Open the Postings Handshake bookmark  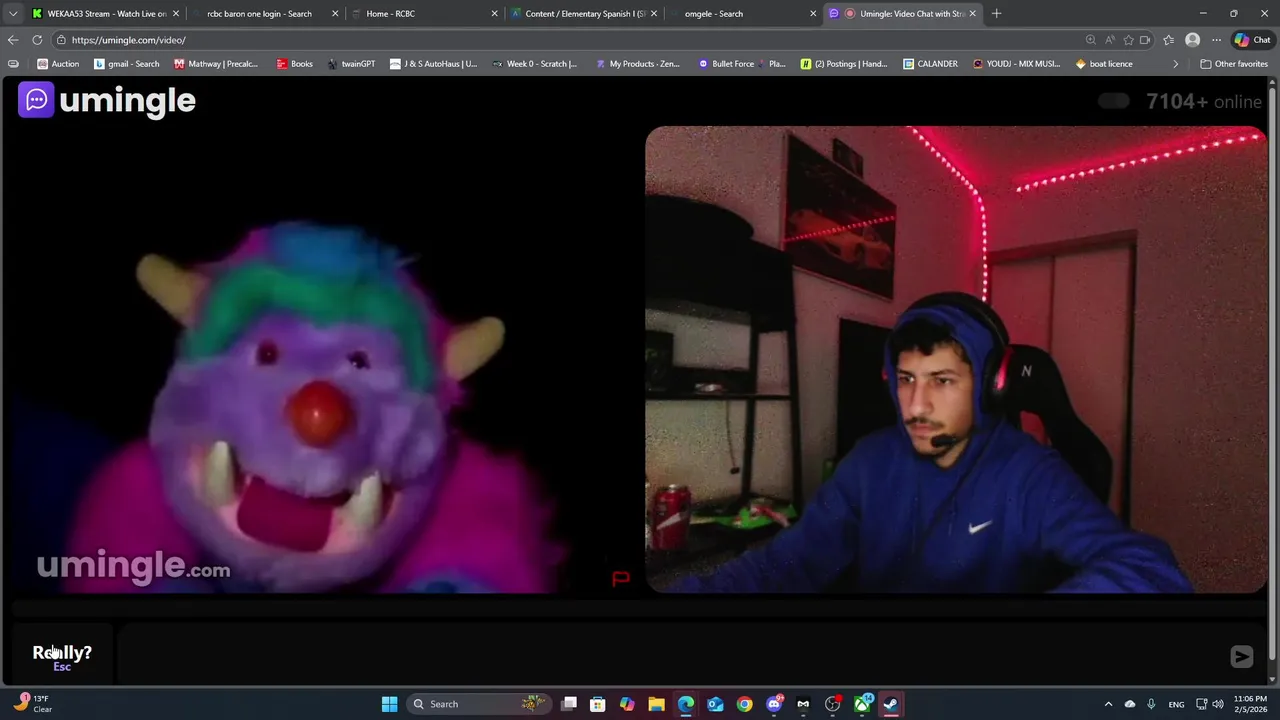844,64
